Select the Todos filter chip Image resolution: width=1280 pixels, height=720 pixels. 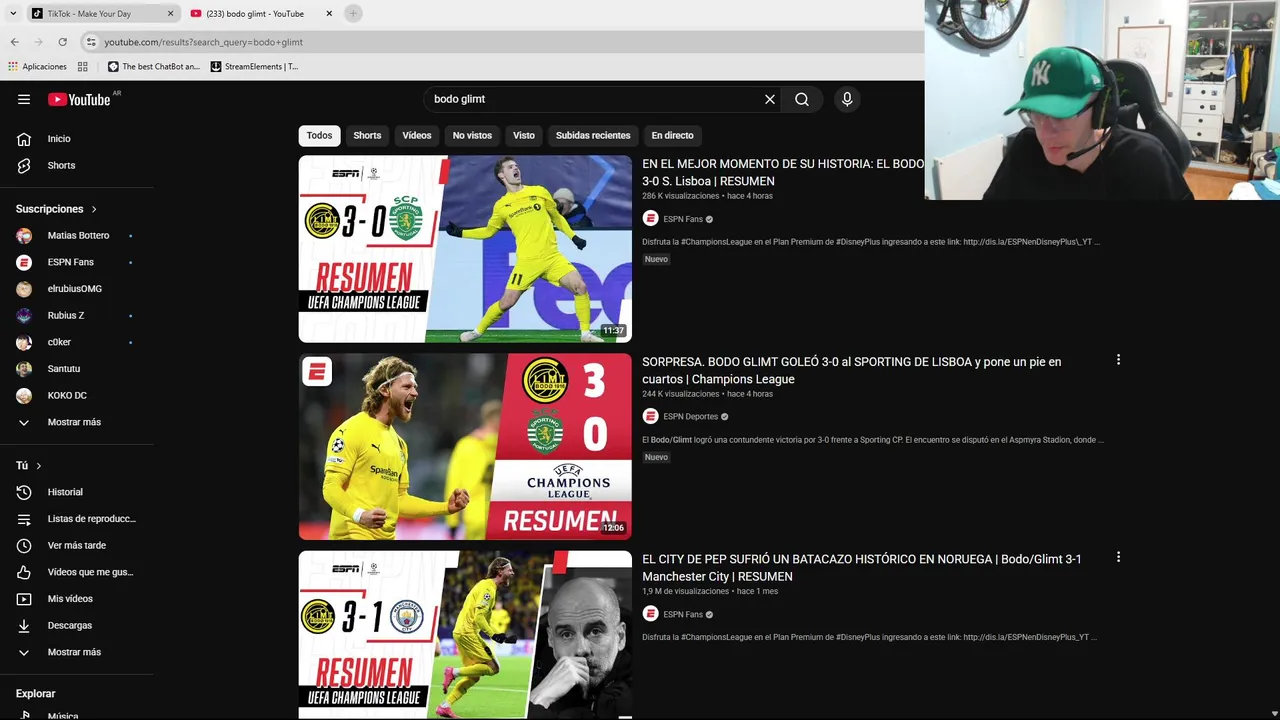(319, 135)
